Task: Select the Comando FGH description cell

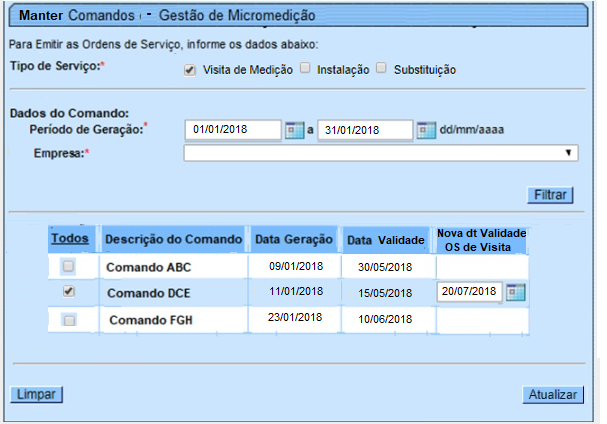Action: pos(173,320)
